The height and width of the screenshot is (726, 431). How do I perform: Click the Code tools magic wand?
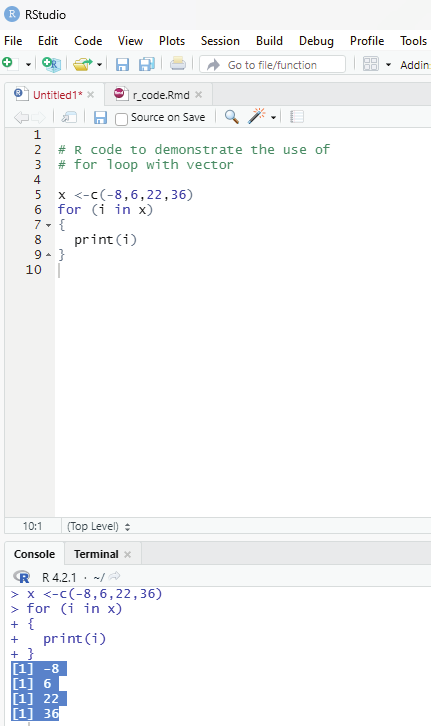257,116
